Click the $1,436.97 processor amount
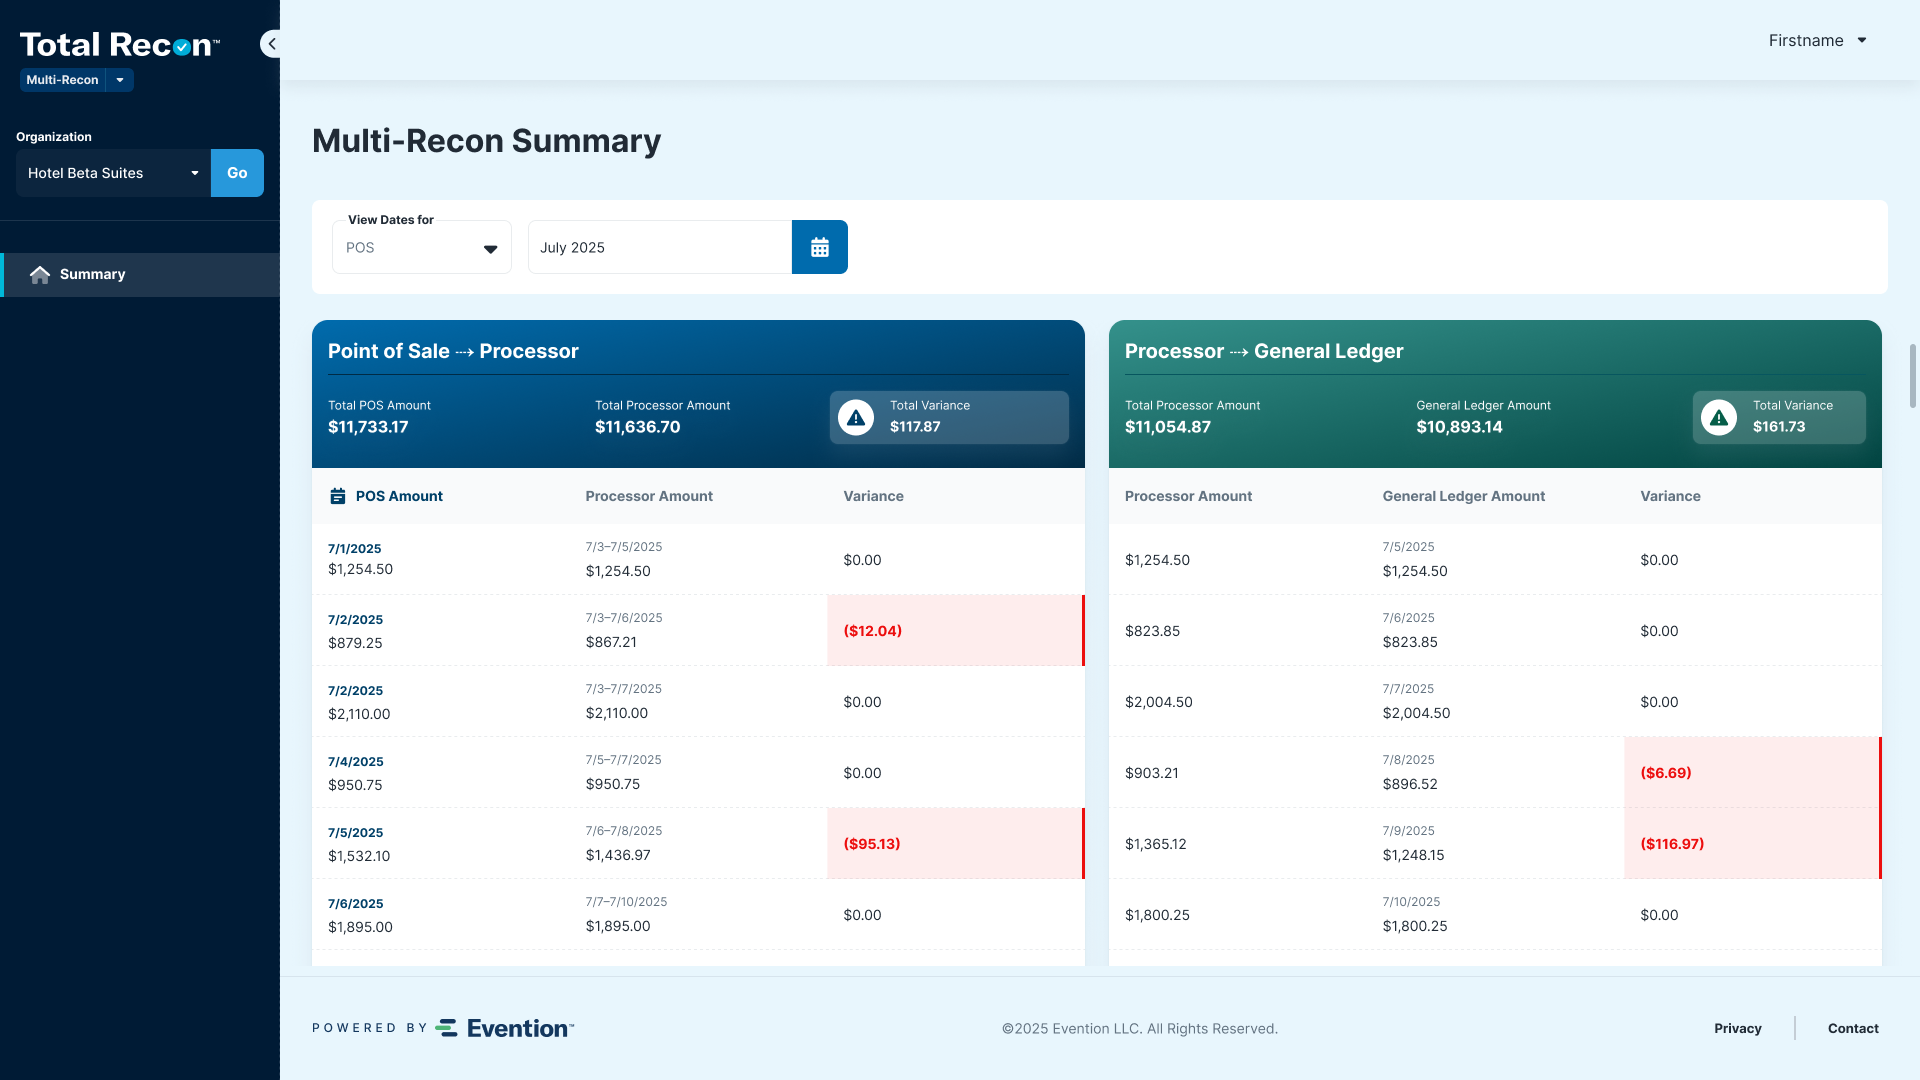1920x1080 pixels. click(618, 855)
